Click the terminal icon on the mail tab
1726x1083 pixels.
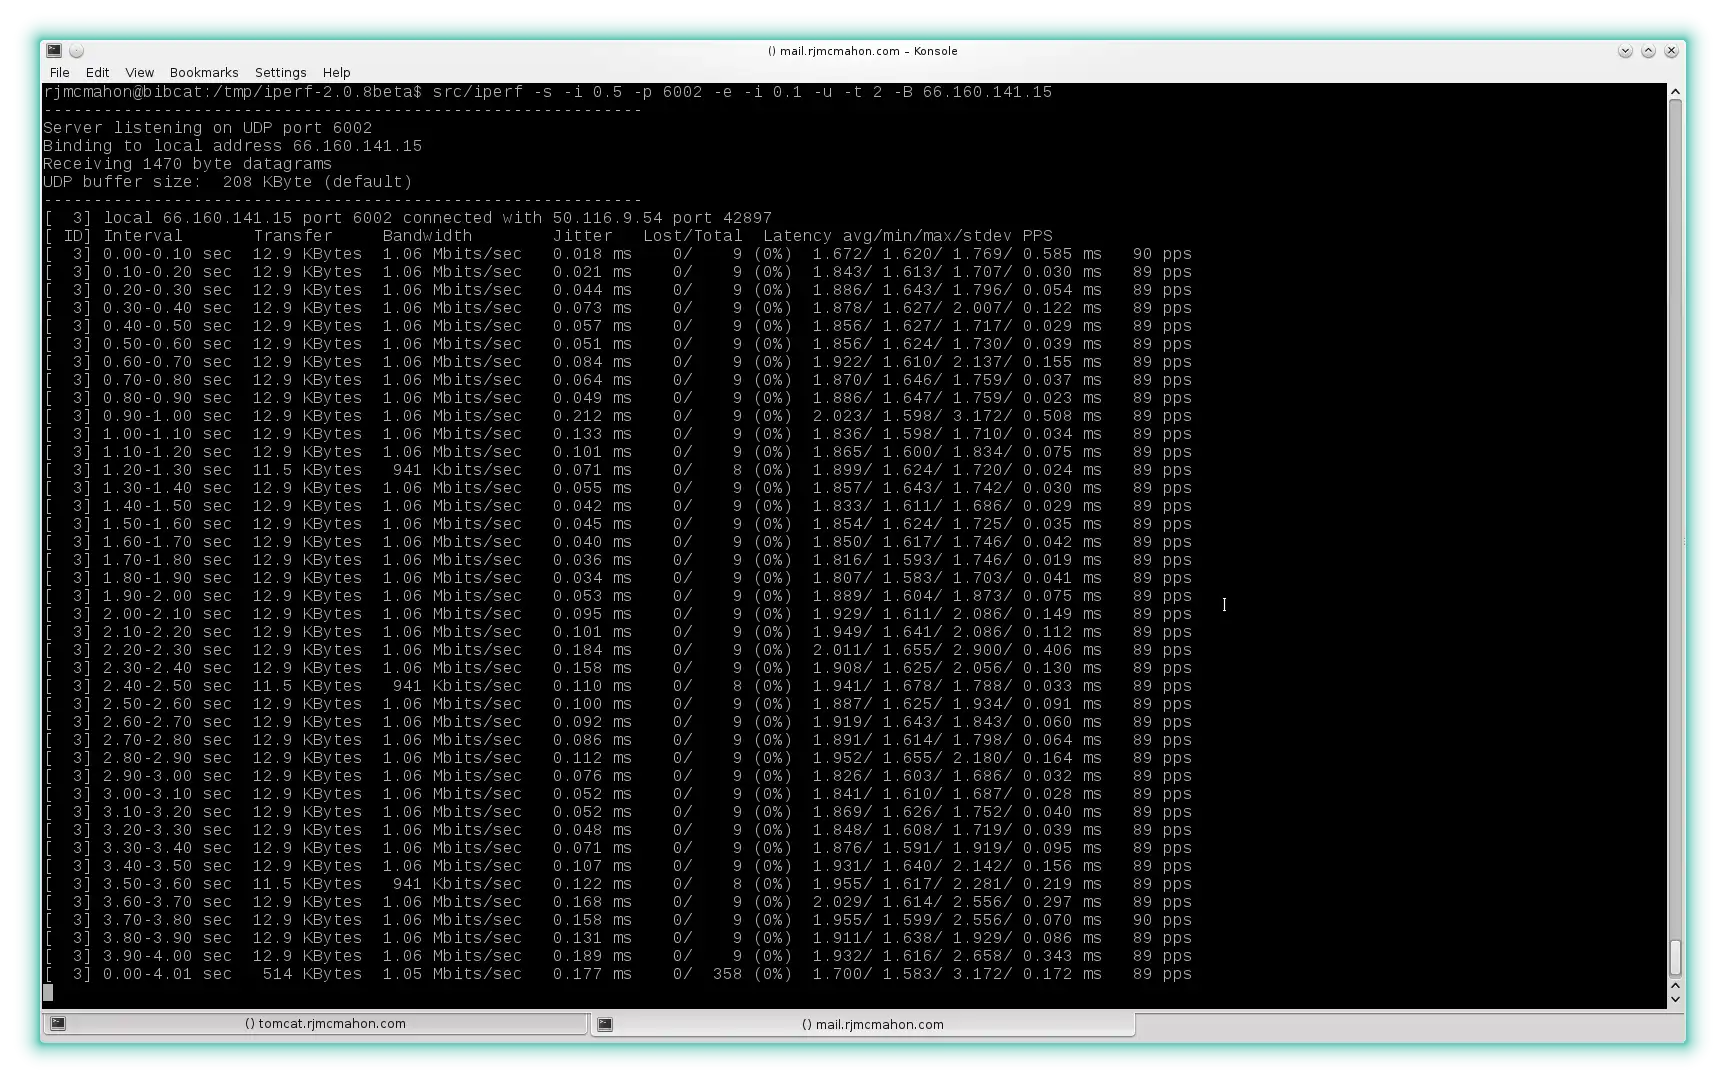(x=605, y=1024)
